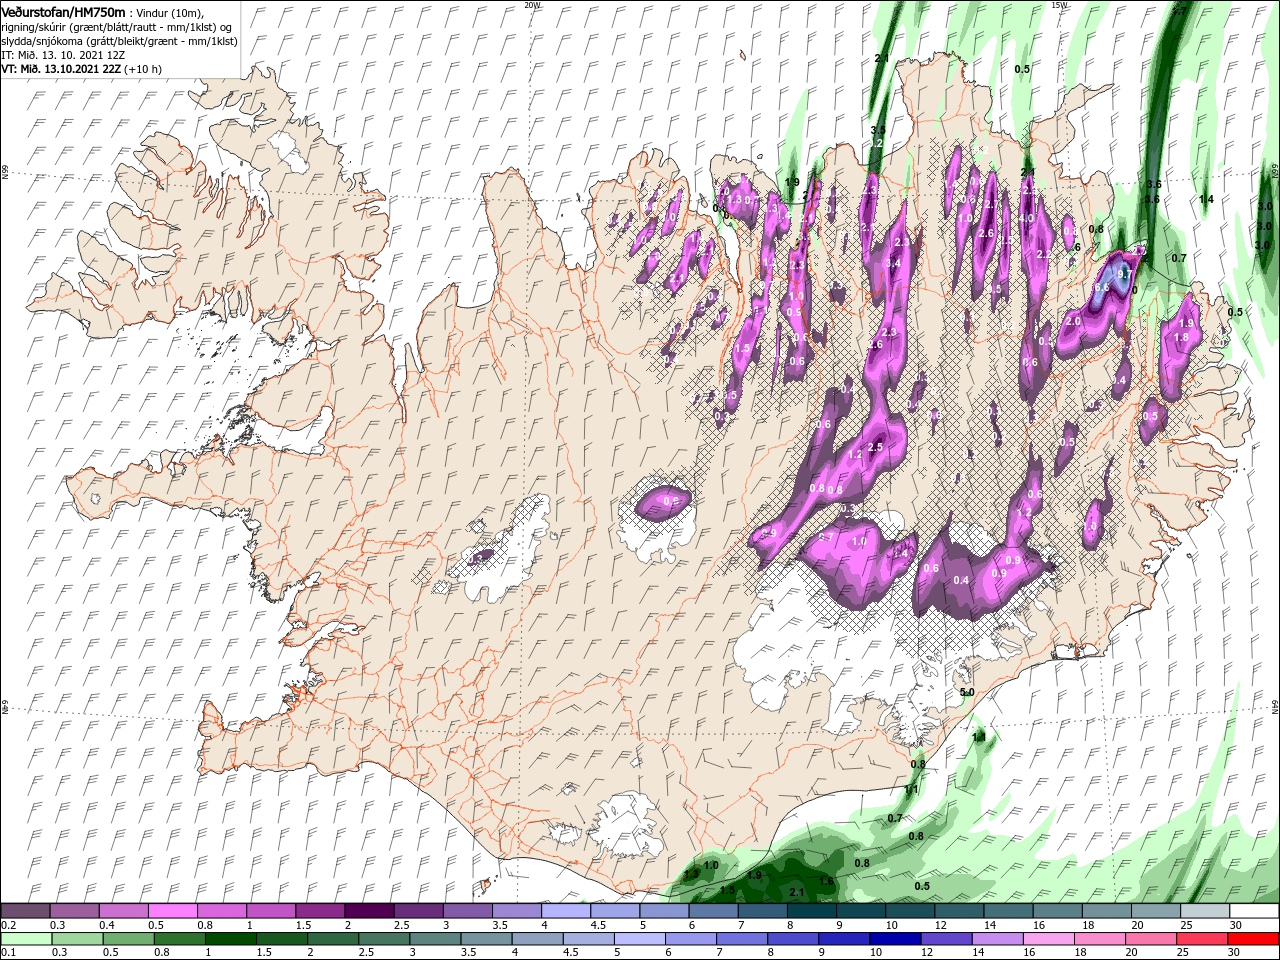Select the bright red 30 swatch in rain legend

click(x=1254, y=939)
